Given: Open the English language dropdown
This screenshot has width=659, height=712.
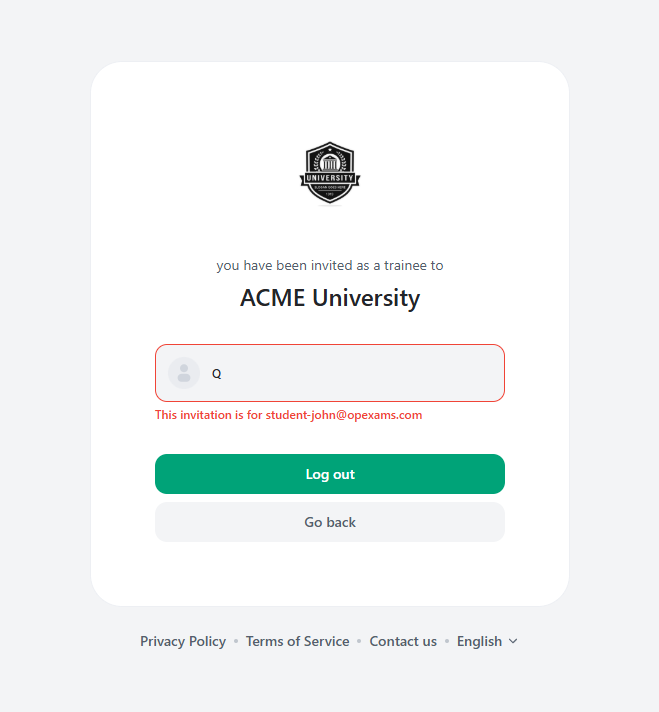Looking at the screenshot, I should coord(480,642).
